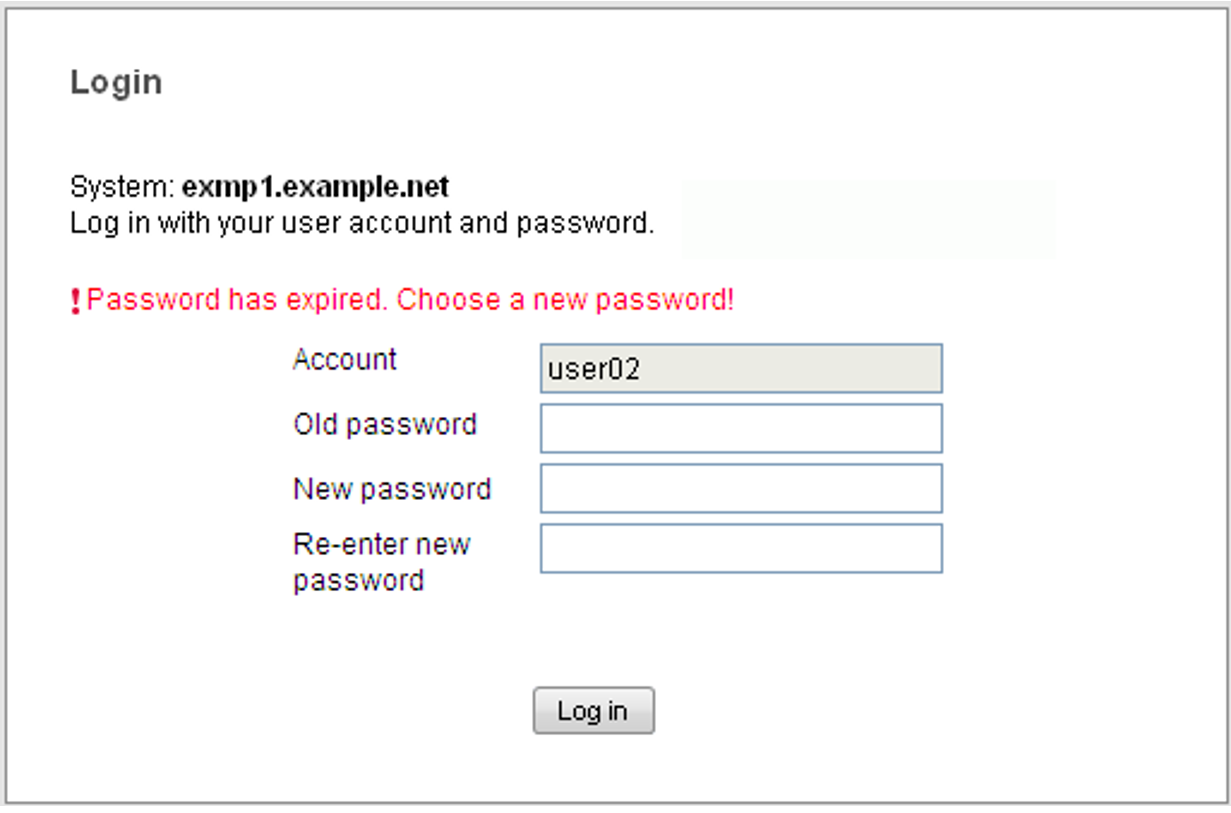
Task: Click the Password has expired message
Action: pos(238,300)
